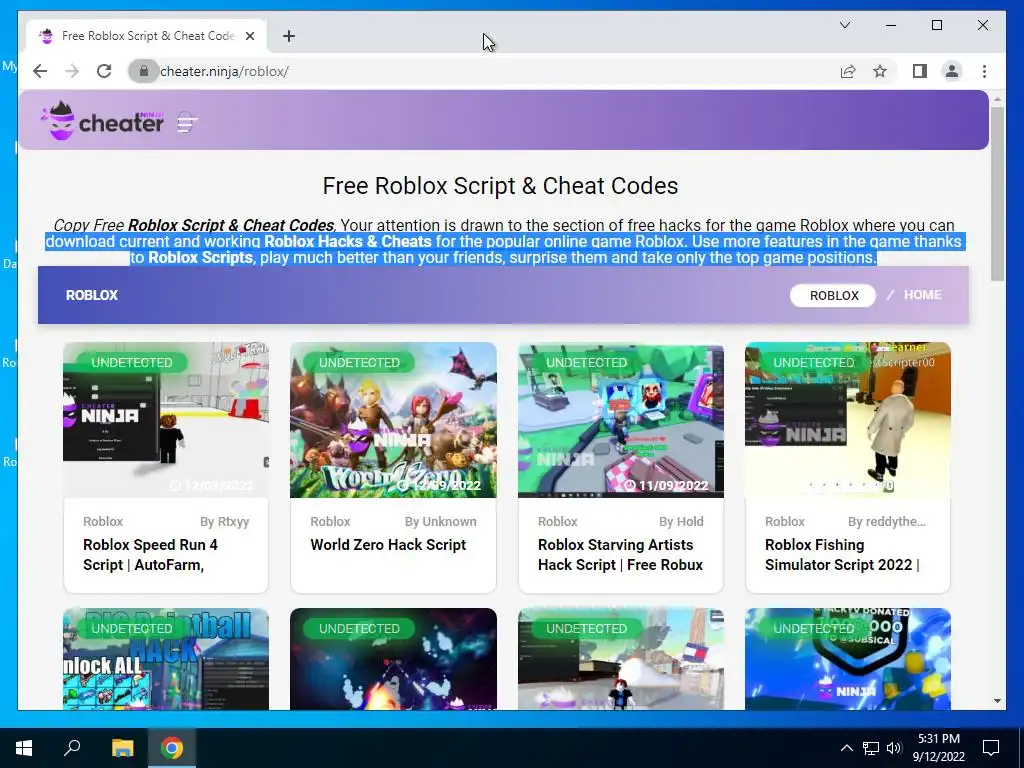The height and width of the screenshot is (768, 1024).
Task: Close the Free Roblox Script tab
Action: pos(249,36)
